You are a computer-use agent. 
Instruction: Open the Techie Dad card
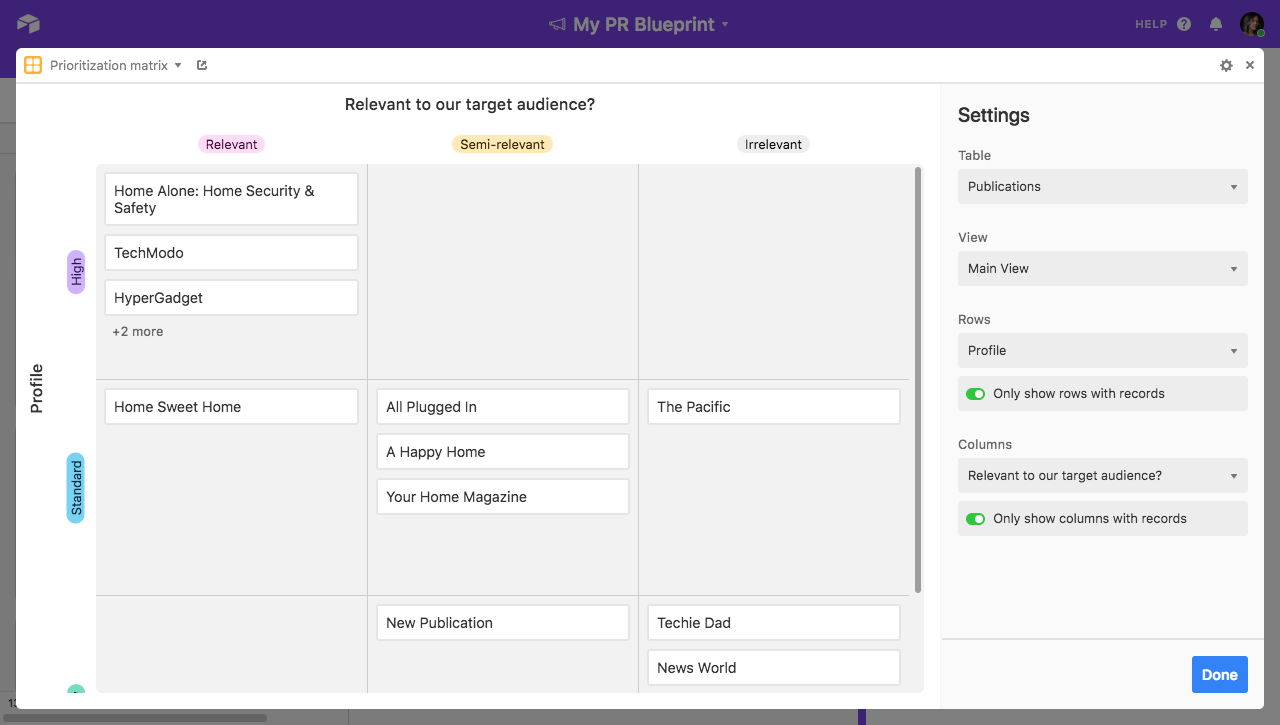pos(774,623)
